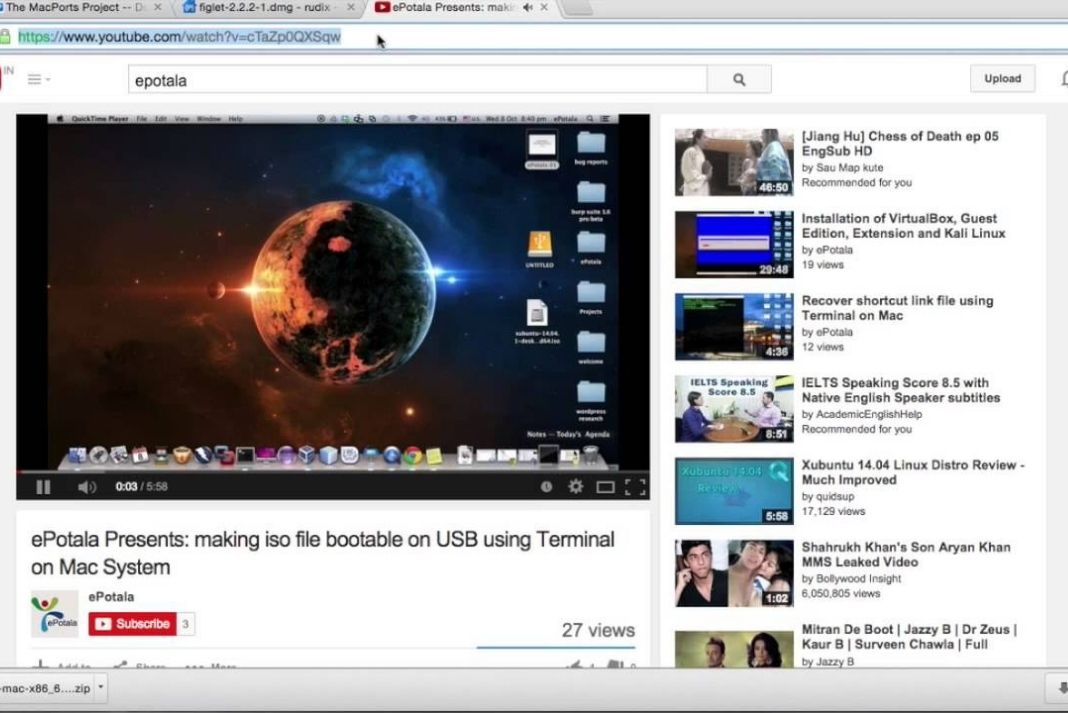Click the tab audio speaker indicator

click(528, 7)
